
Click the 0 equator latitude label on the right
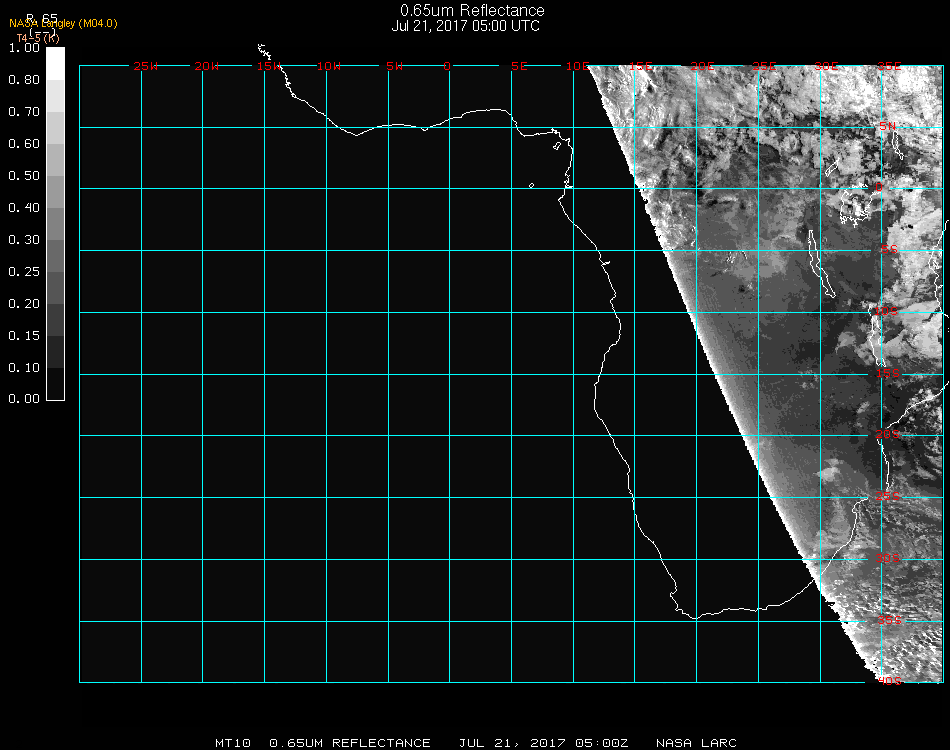coord(879,187)
